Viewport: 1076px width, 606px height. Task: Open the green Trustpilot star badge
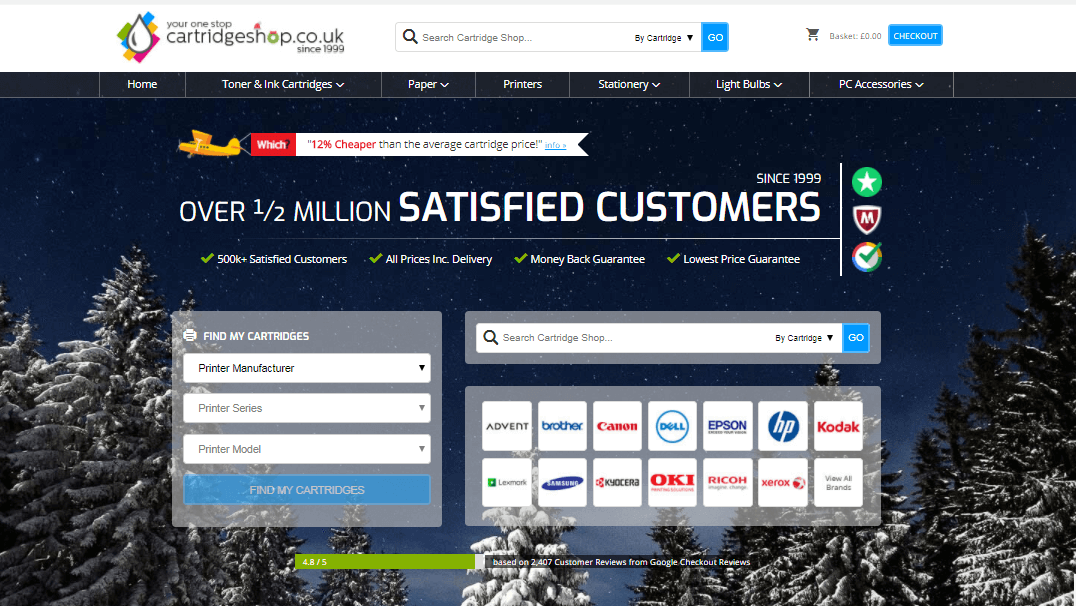[x=867, y=183]
